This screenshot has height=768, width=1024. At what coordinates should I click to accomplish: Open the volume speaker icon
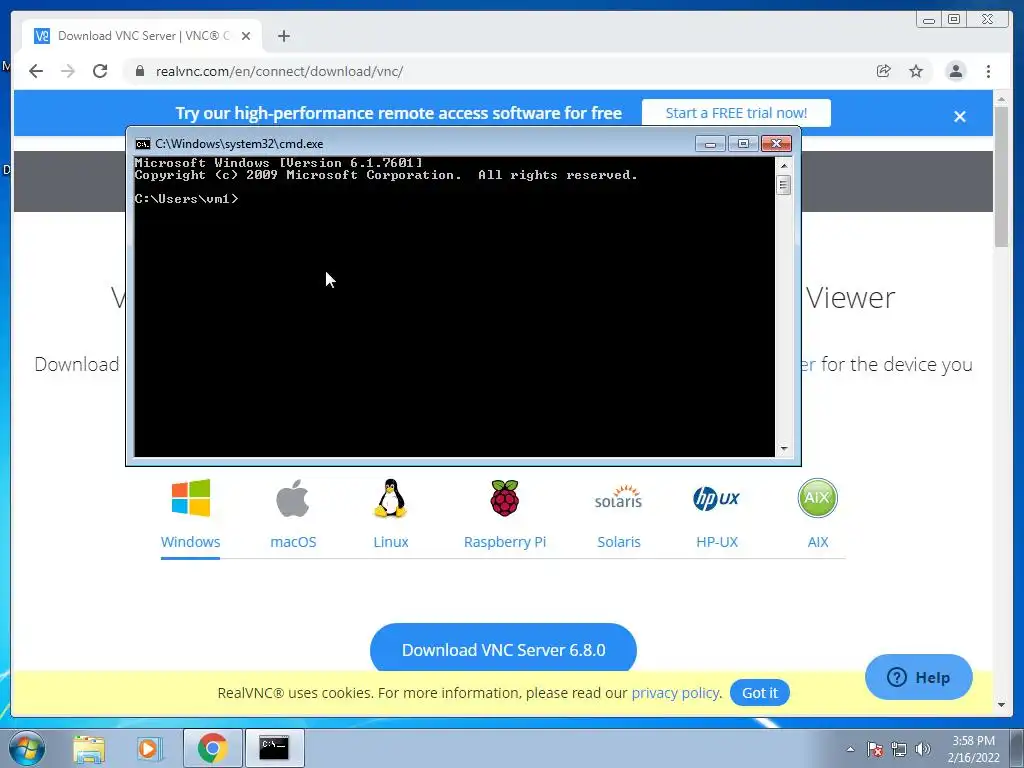pos(923,749)
